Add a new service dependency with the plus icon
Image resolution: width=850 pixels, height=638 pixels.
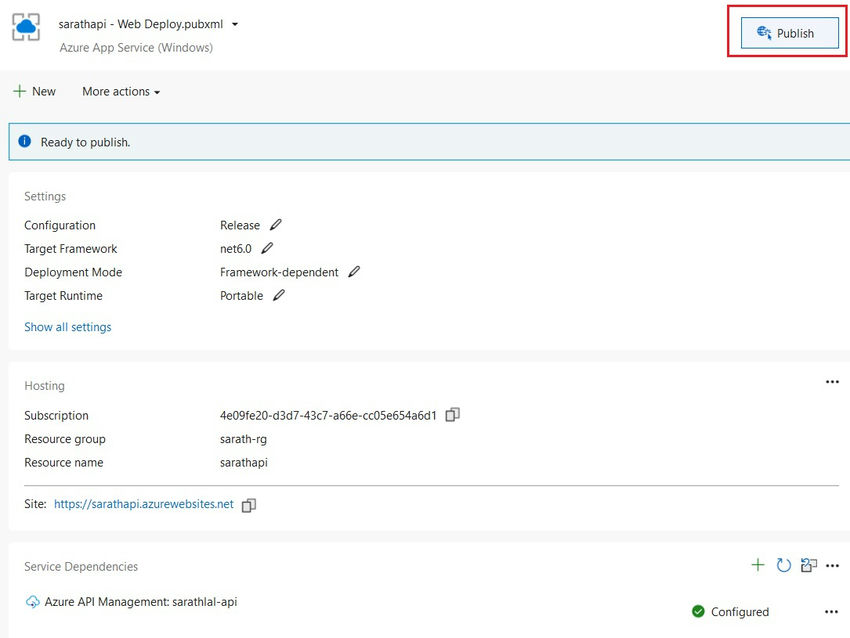pyautogui.click(x=758, y=565)
